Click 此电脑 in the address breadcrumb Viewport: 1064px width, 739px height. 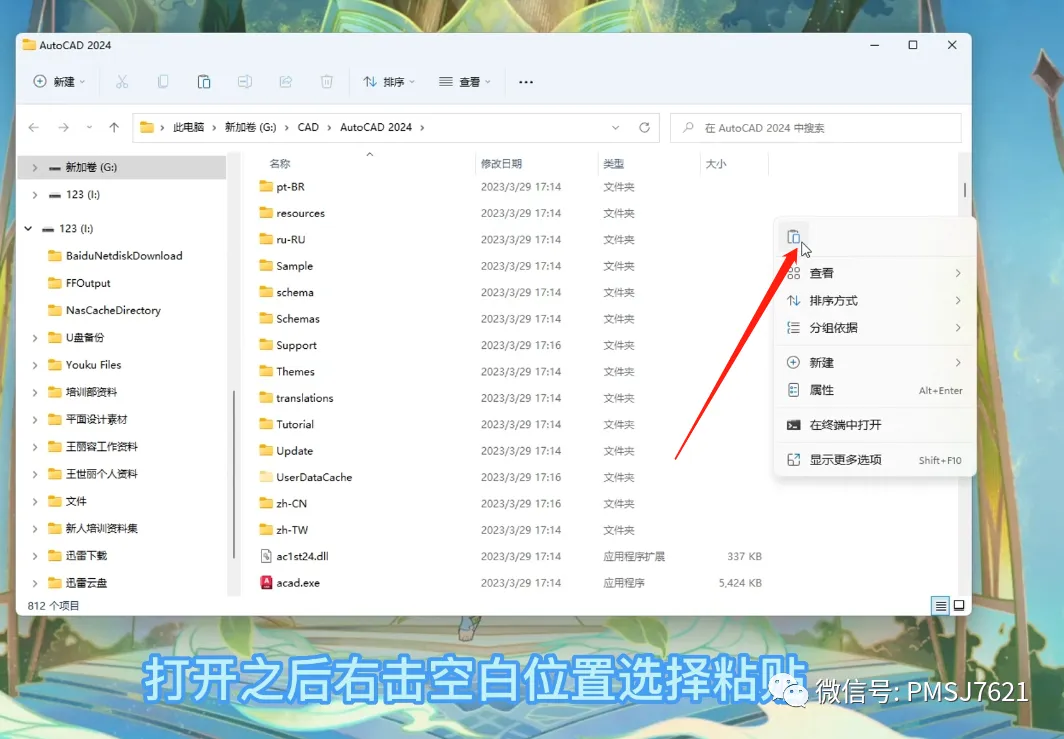click(x=188, y=128)
